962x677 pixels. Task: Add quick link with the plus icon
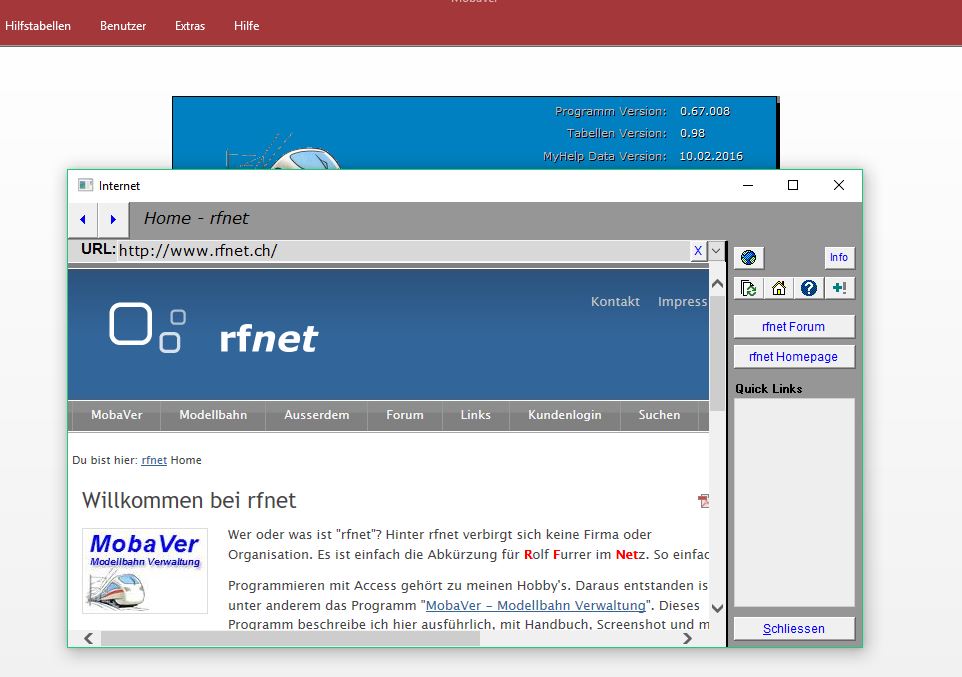coord(839,288)
